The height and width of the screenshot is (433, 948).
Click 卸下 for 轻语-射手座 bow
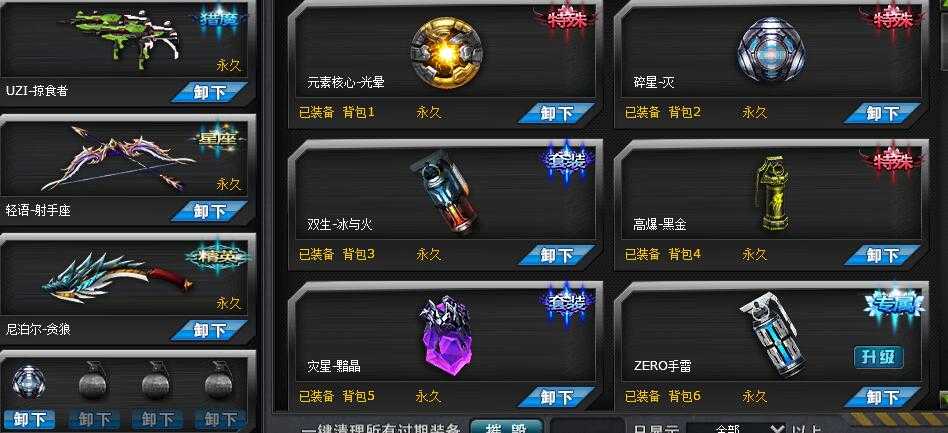pyautogui.click(x=209, y=211)
